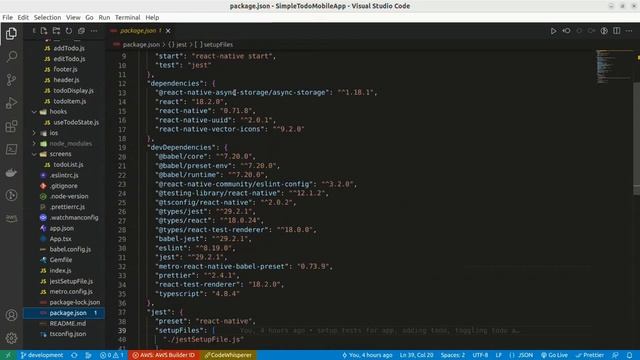Open the File menu
640x360 pixels.
(7, 18)
